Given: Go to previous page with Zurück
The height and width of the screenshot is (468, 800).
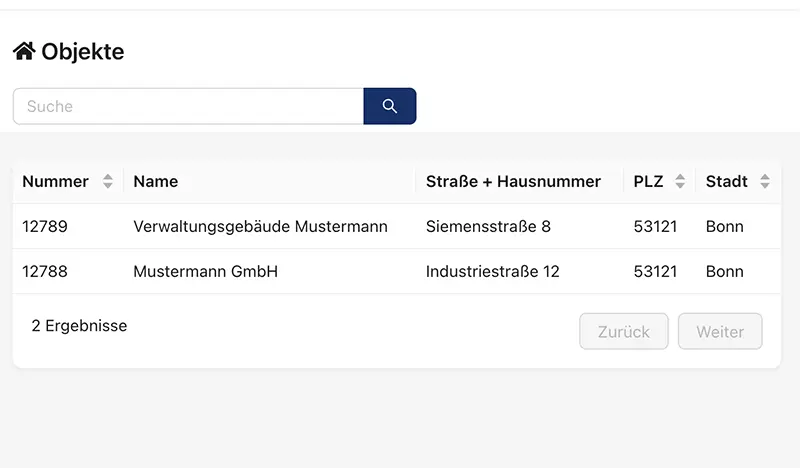Looking at the screenshot, I should click(623, 332).
